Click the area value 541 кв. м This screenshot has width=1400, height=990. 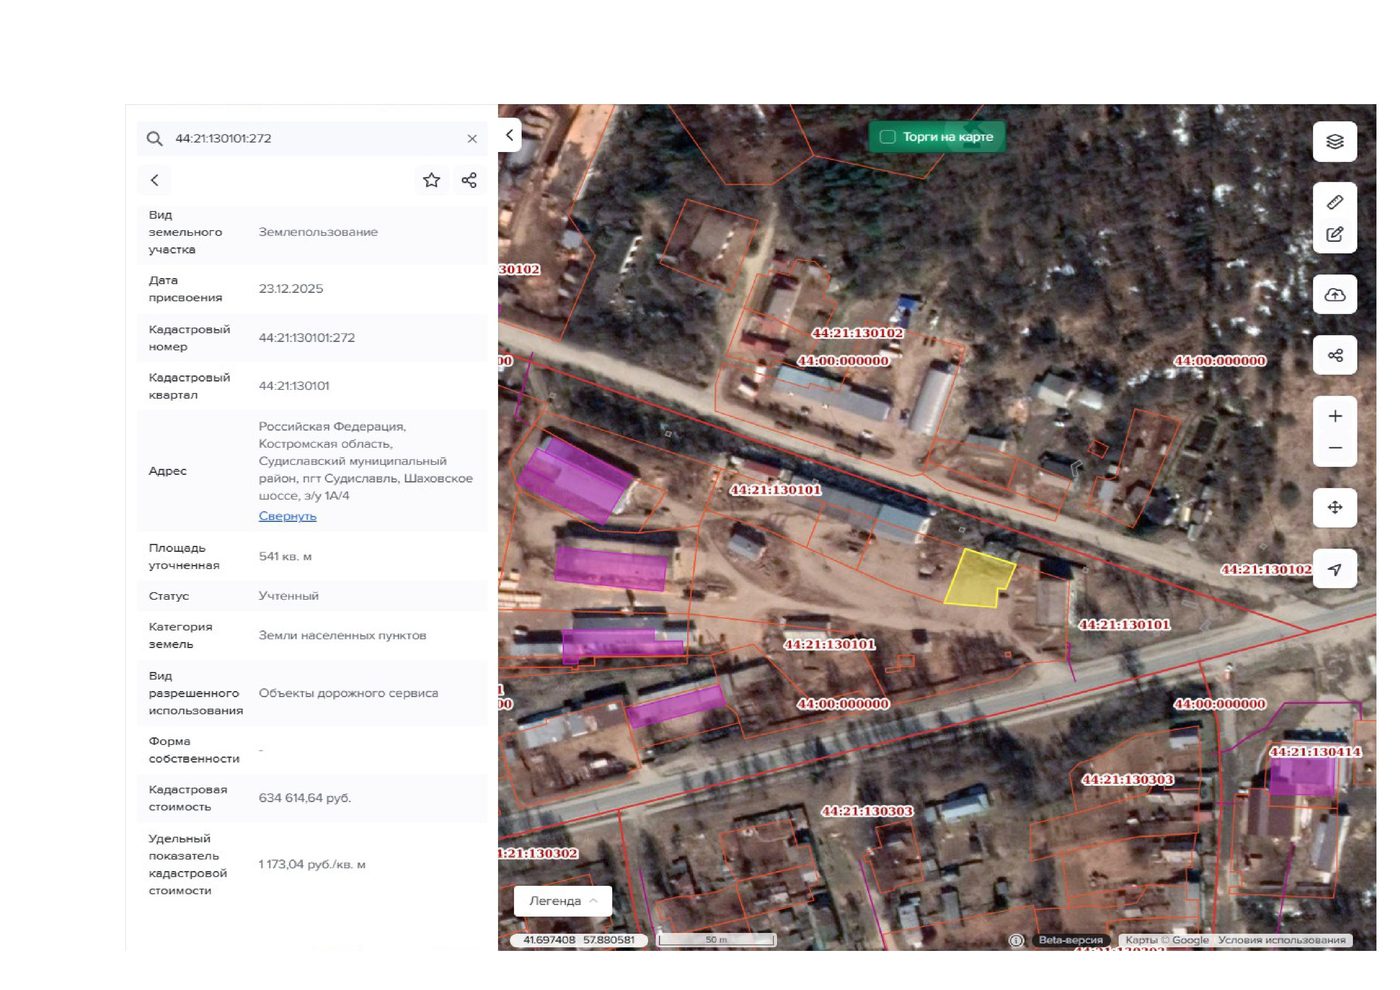(285, 557)
